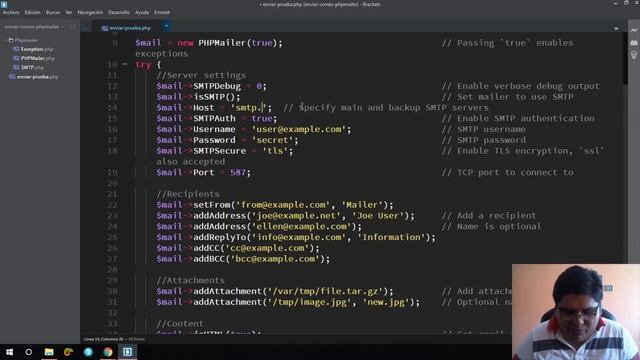Click line number 14 in the gutter
640x360 pixels.
(112, 108)
